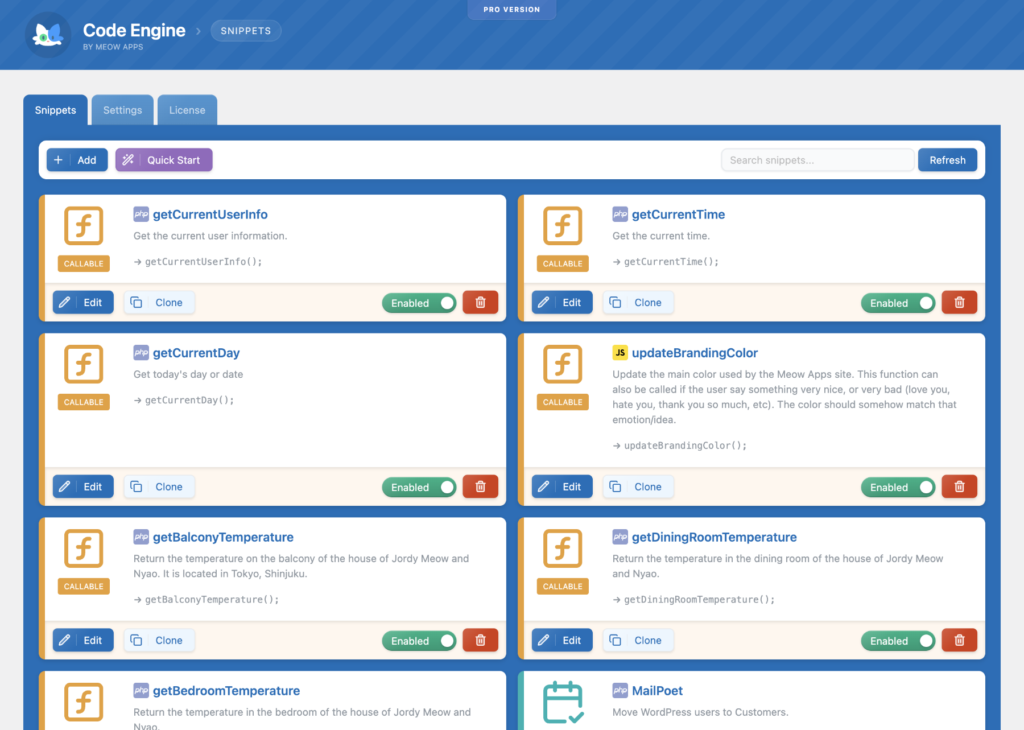Turn off getBalconyTemperature Enabled toggle
This screenshot has width=1024, height=730.
click(x=419, y=641)
